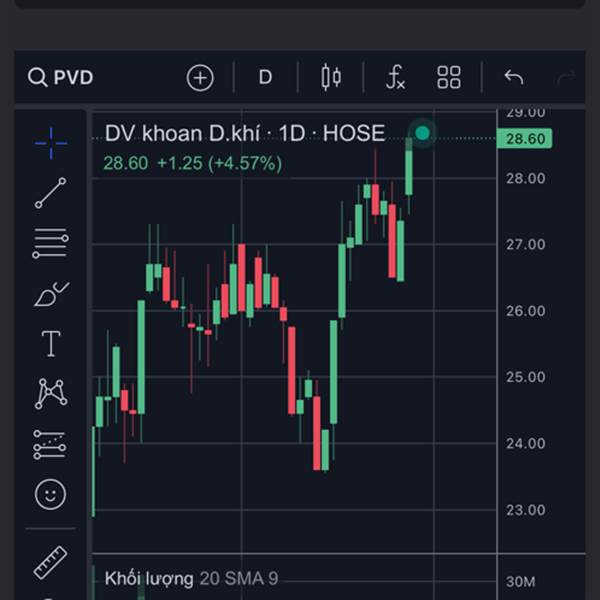This screenshot has height=600, width=600.
Task: Open symbol search for PVD
Action: click(x=60, y=78)
